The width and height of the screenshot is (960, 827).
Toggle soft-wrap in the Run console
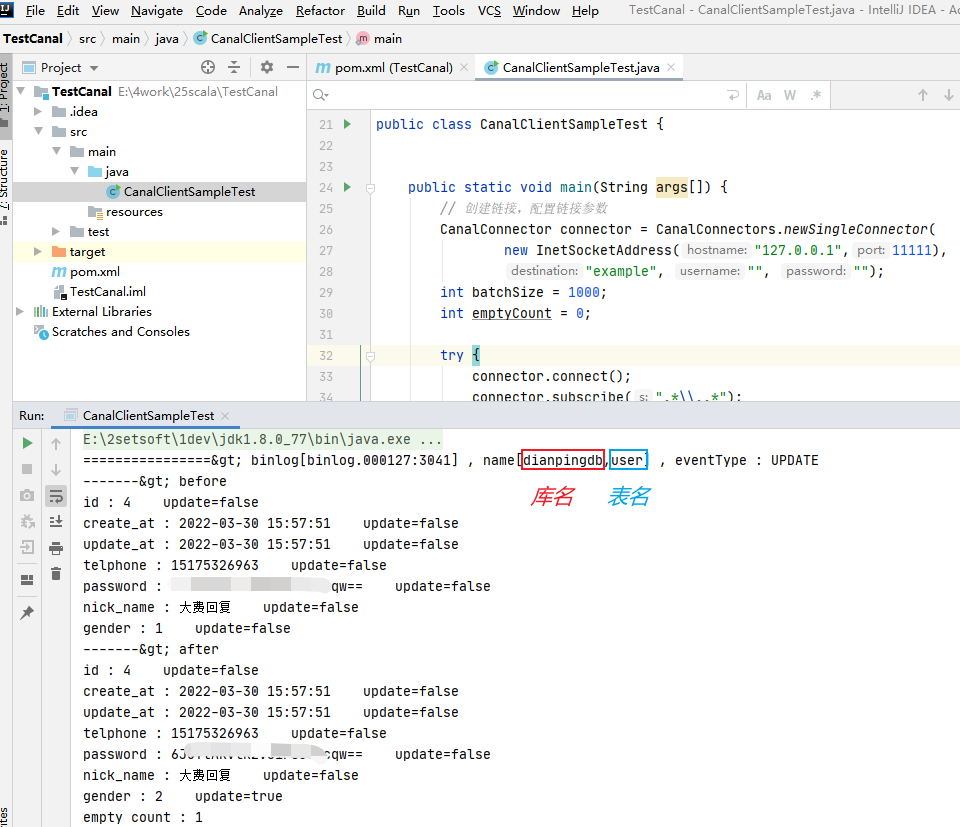(x=56, y=496)
